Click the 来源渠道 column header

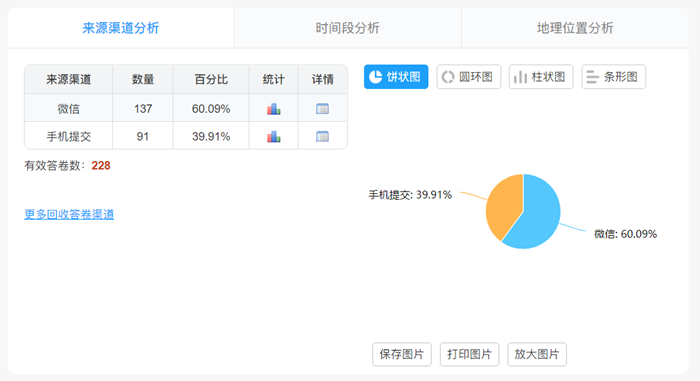[69, 80]
